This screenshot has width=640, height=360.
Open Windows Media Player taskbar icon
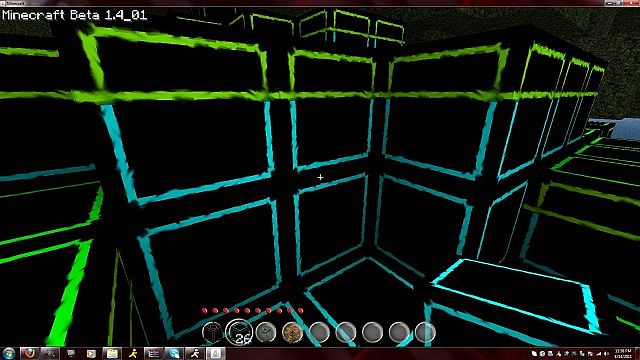point(91,353)
